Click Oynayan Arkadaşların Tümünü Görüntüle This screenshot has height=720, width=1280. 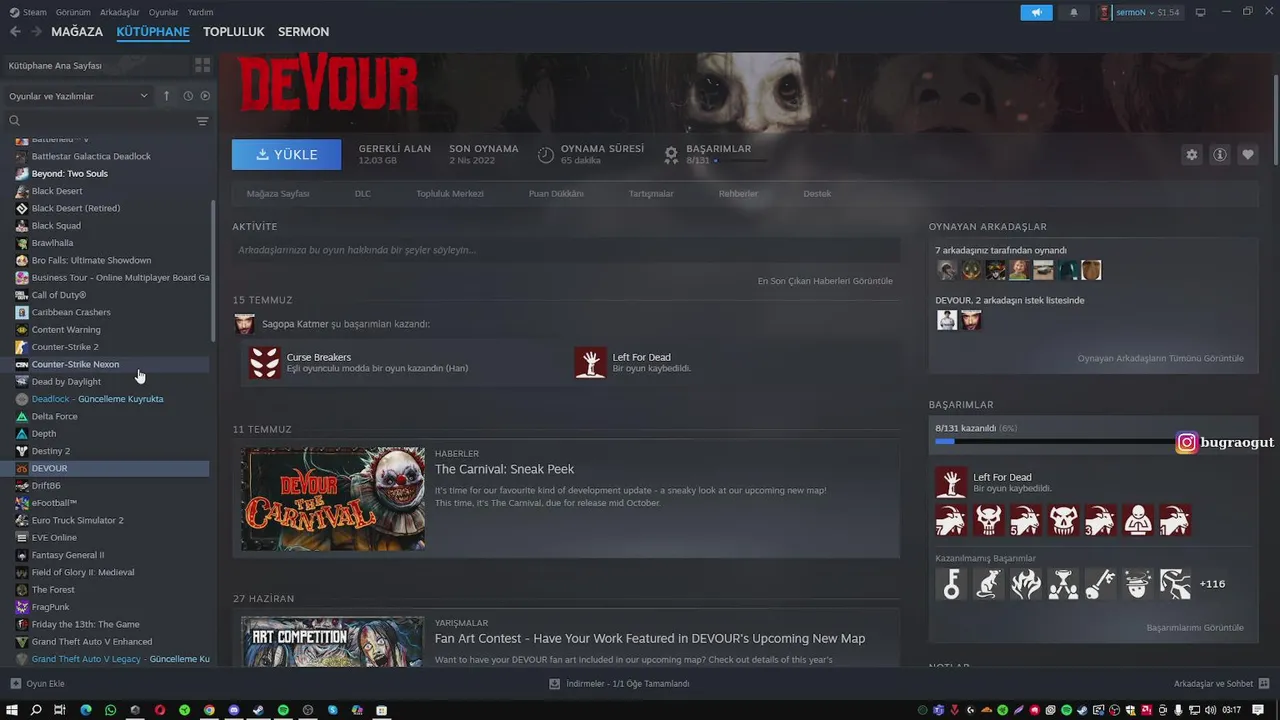[1160, 358]
